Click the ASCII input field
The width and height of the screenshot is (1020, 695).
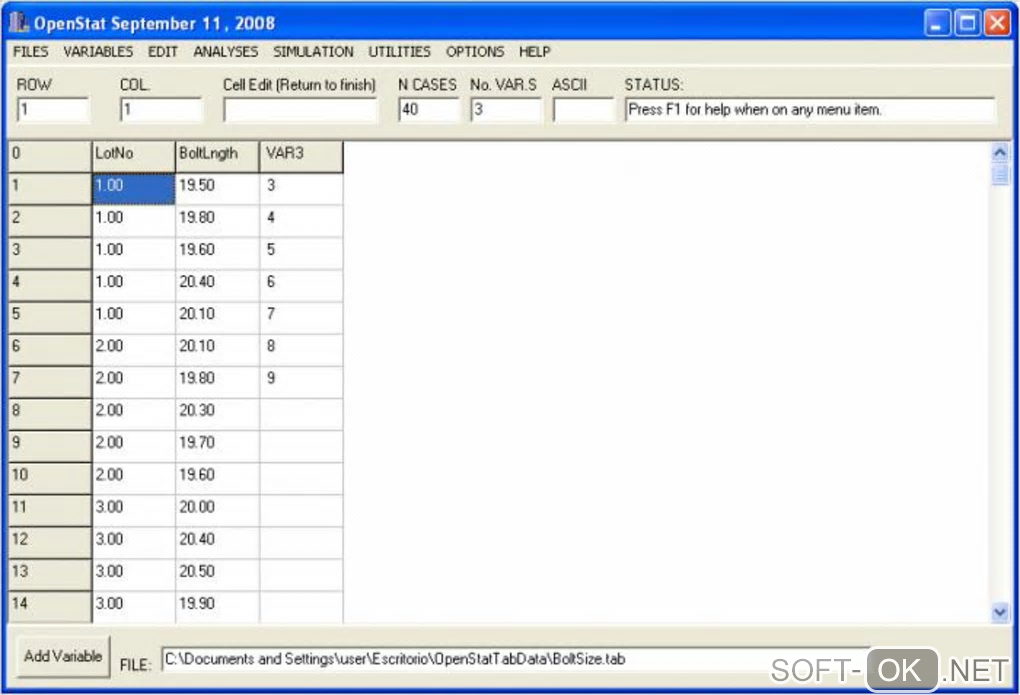(x=584, y=109)
